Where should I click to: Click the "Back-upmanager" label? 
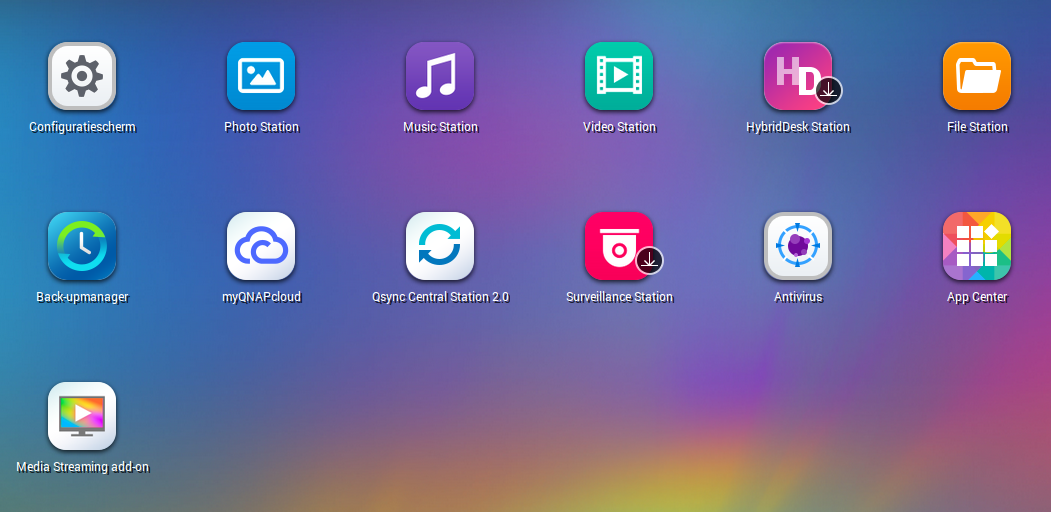(82, 297)
